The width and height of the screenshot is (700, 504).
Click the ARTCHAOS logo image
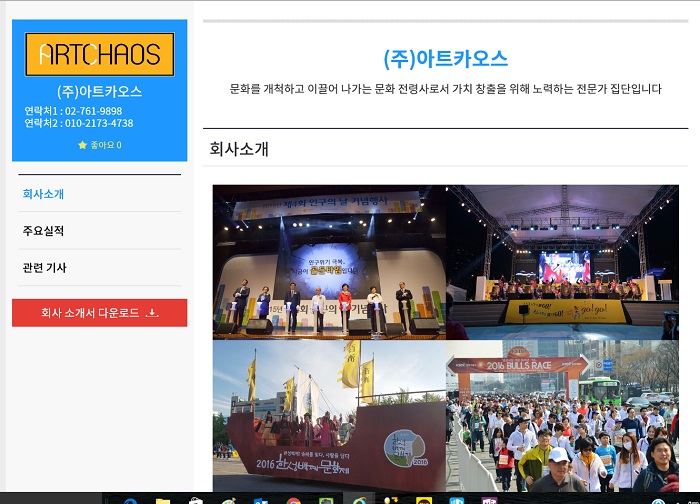coord(99,54)
